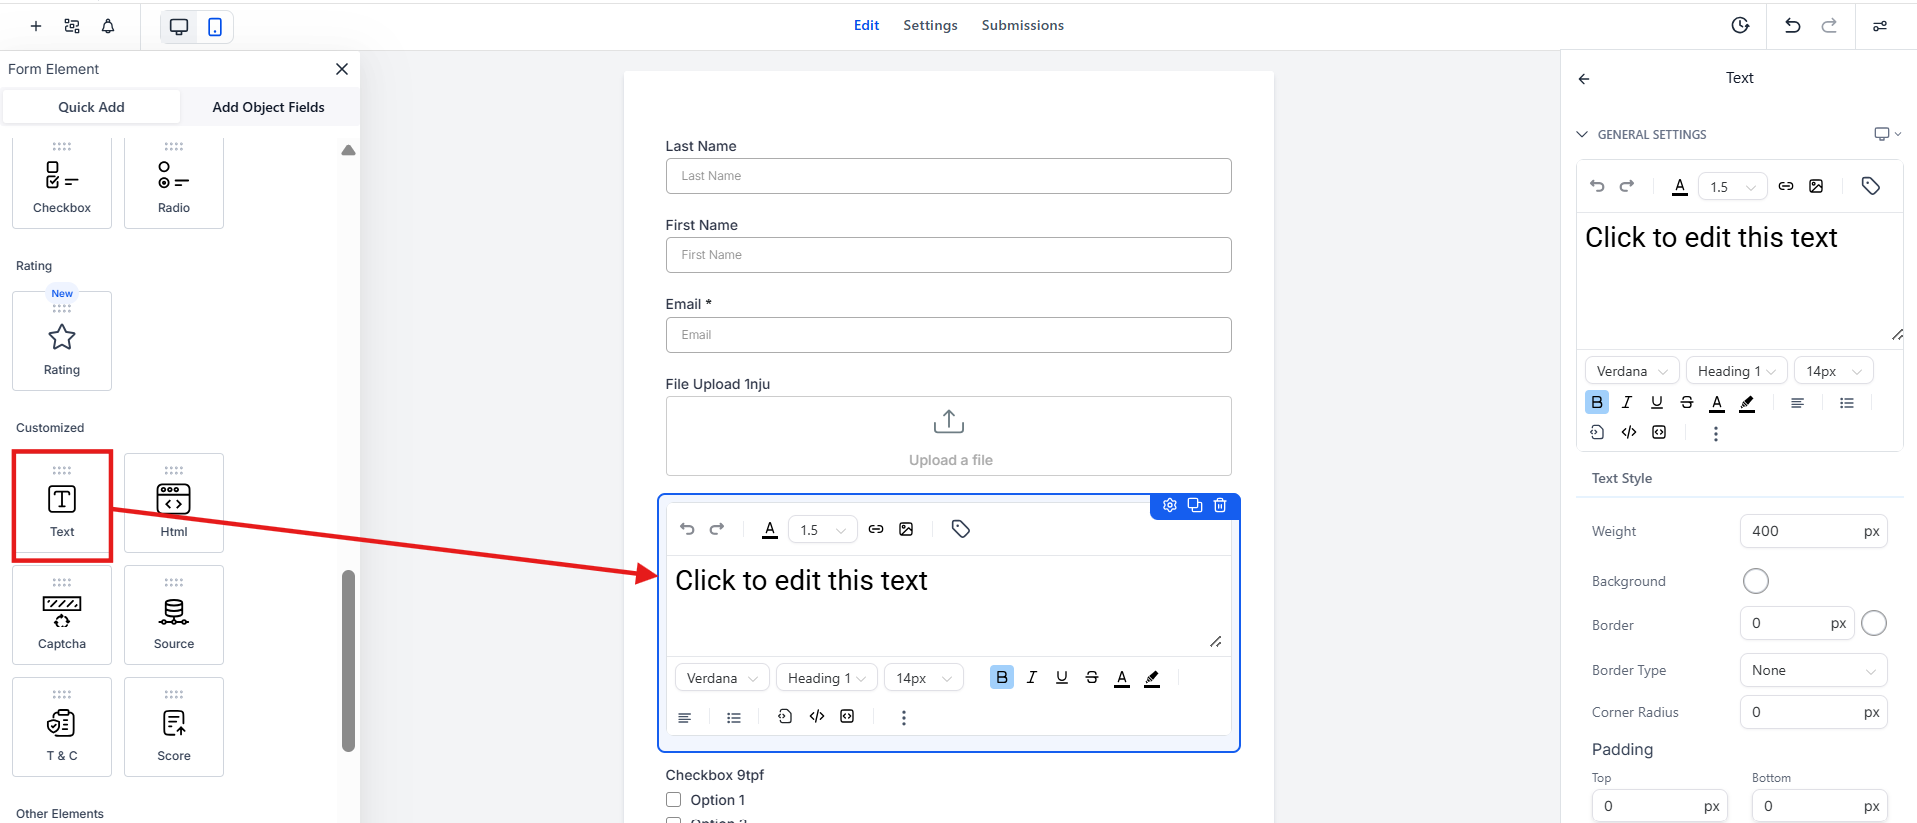Switch to the Submissions tab
1917x823 pixels.
click(1022, 25)
